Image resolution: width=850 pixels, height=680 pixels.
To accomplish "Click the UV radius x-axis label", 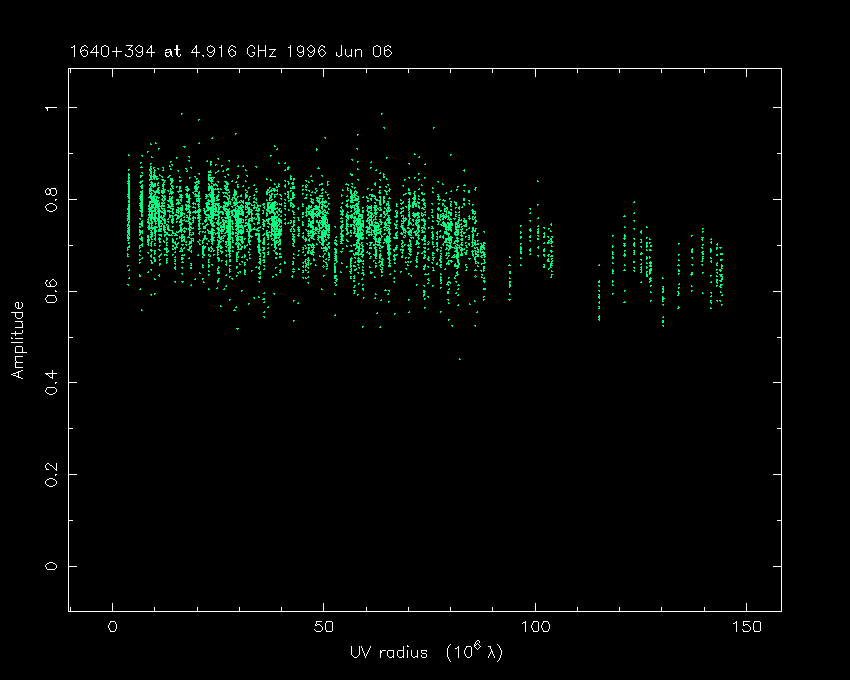I will (x=425, y=653).
